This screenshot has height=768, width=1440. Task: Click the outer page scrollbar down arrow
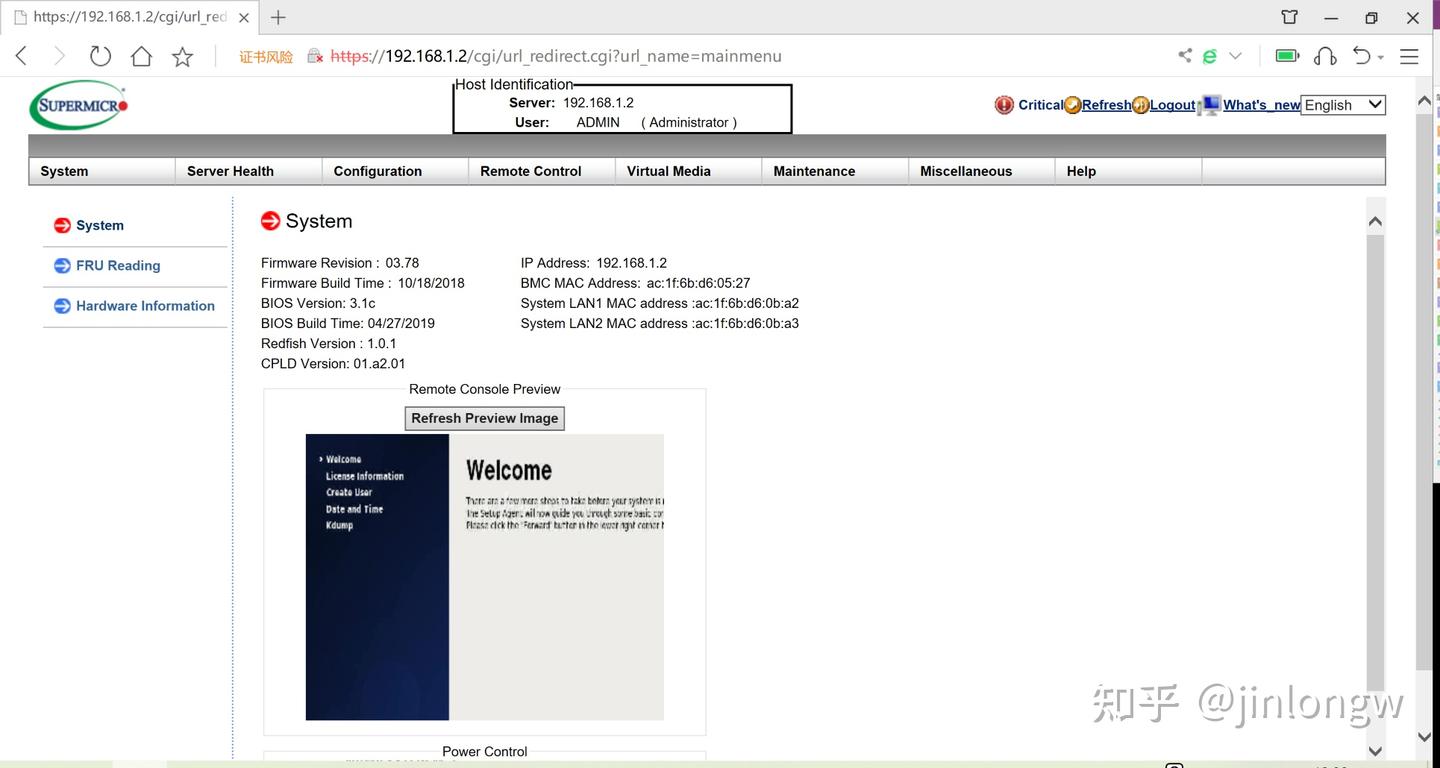[1425, 737]
